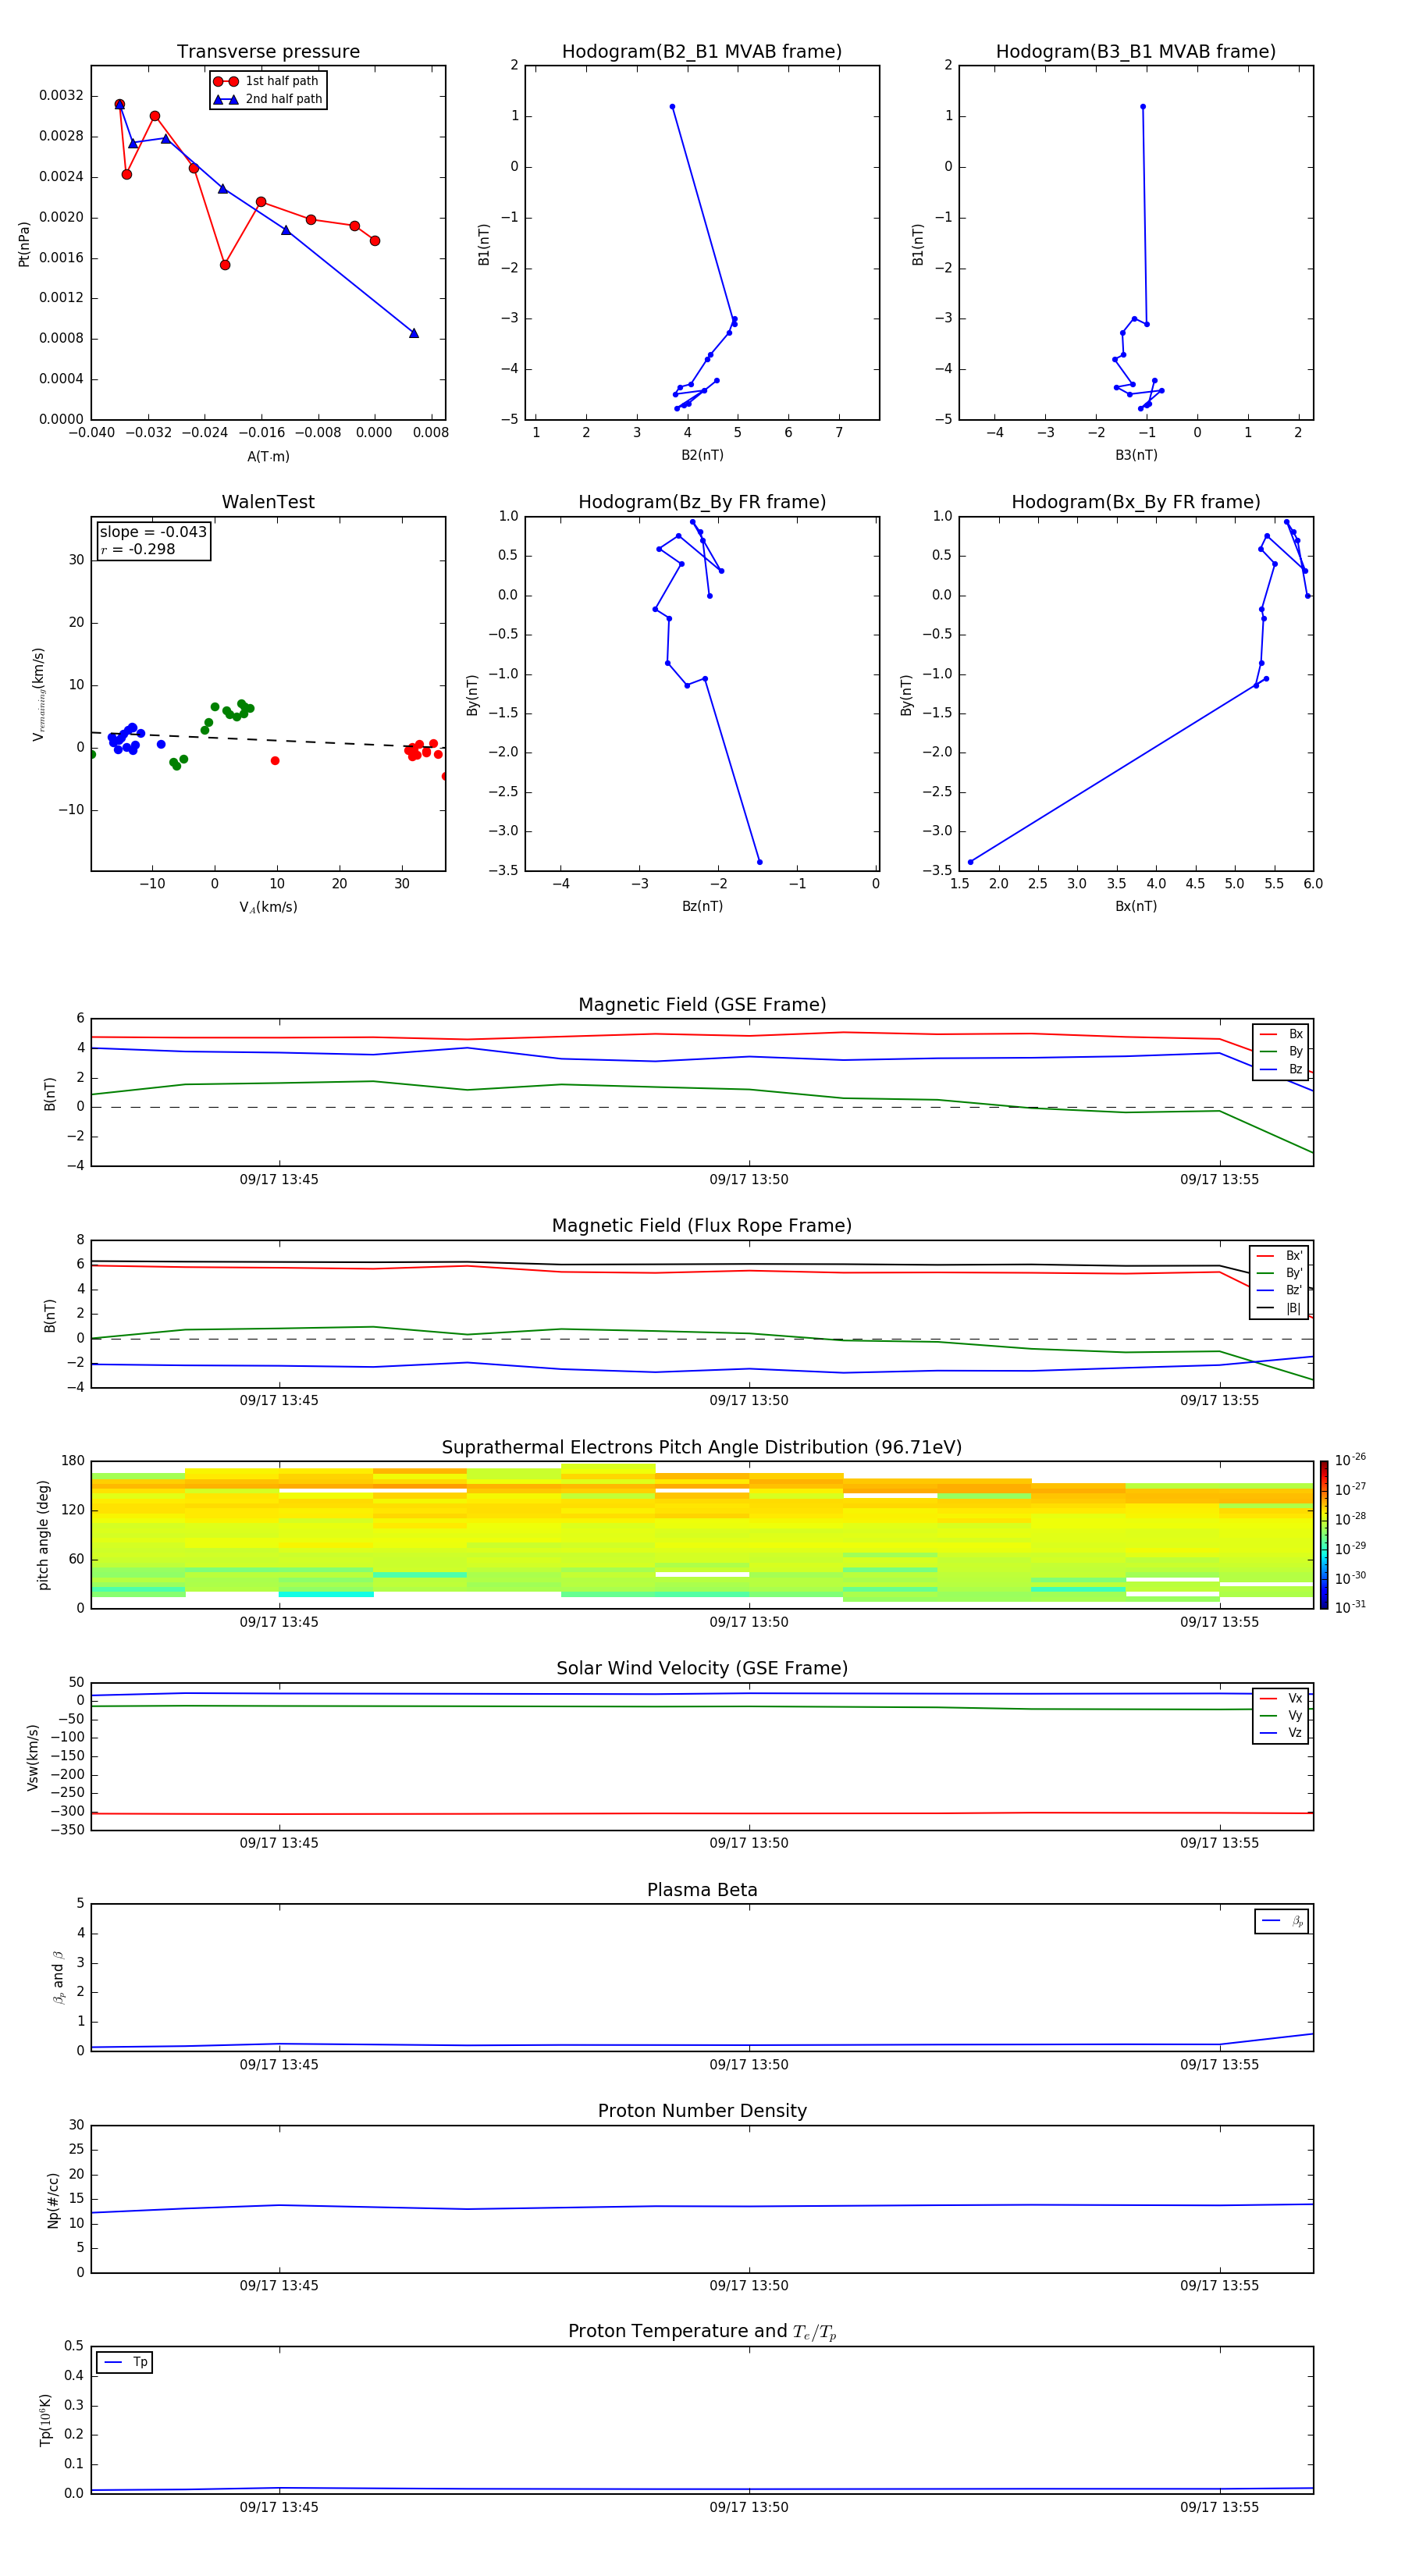Click the Vy entry in Solar Wind legend
Viewport: 1405px width, 2576px height.
click(1294, 1716)
